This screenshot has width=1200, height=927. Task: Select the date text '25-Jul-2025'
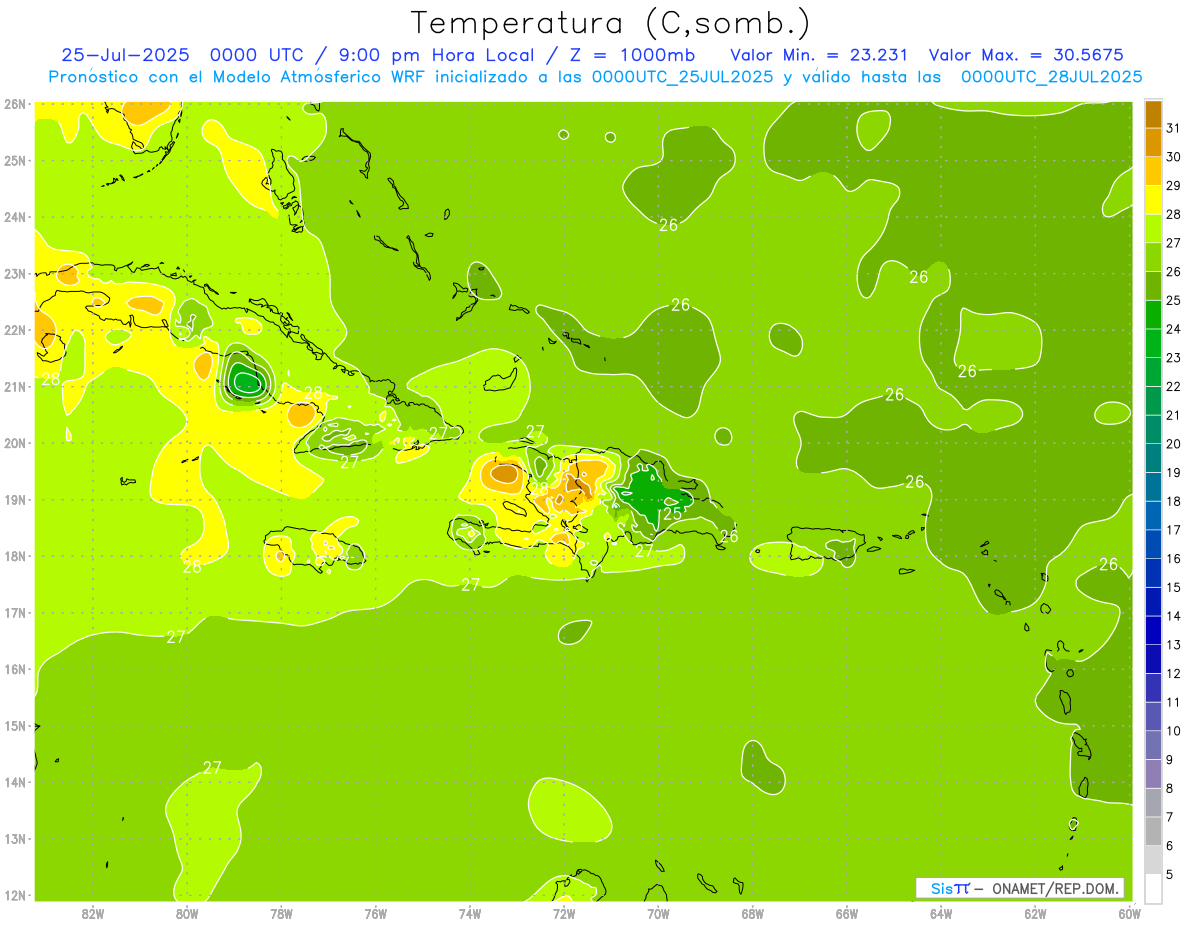125,55
